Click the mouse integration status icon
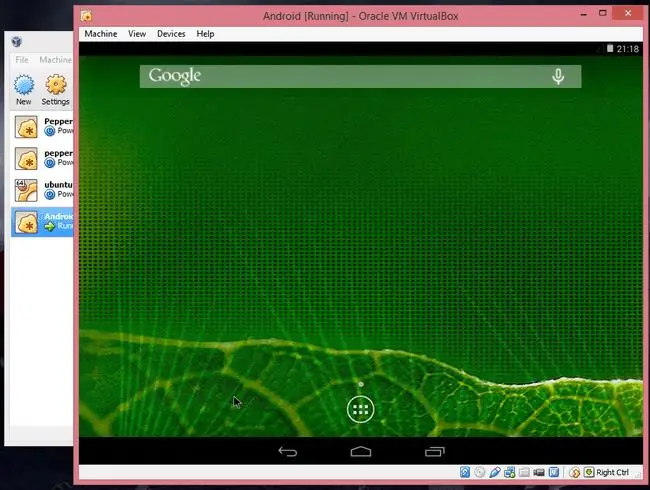Screen dimensions: 650x490 [574, 472]
